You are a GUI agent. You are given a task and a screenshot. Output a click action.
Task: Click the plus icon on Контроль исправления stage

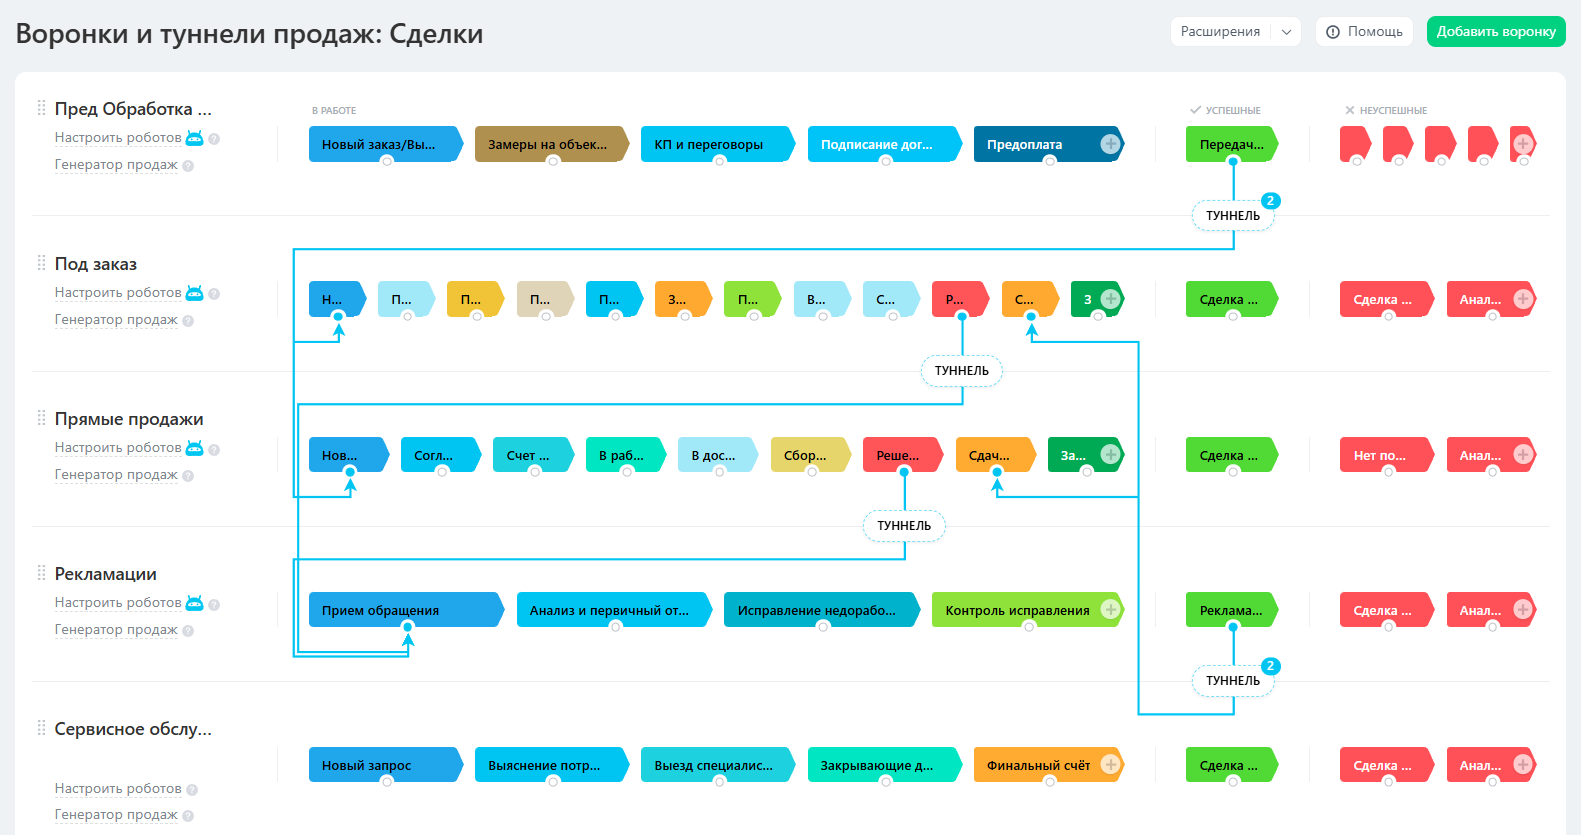pyautogui.click(x=1110, y=609)
